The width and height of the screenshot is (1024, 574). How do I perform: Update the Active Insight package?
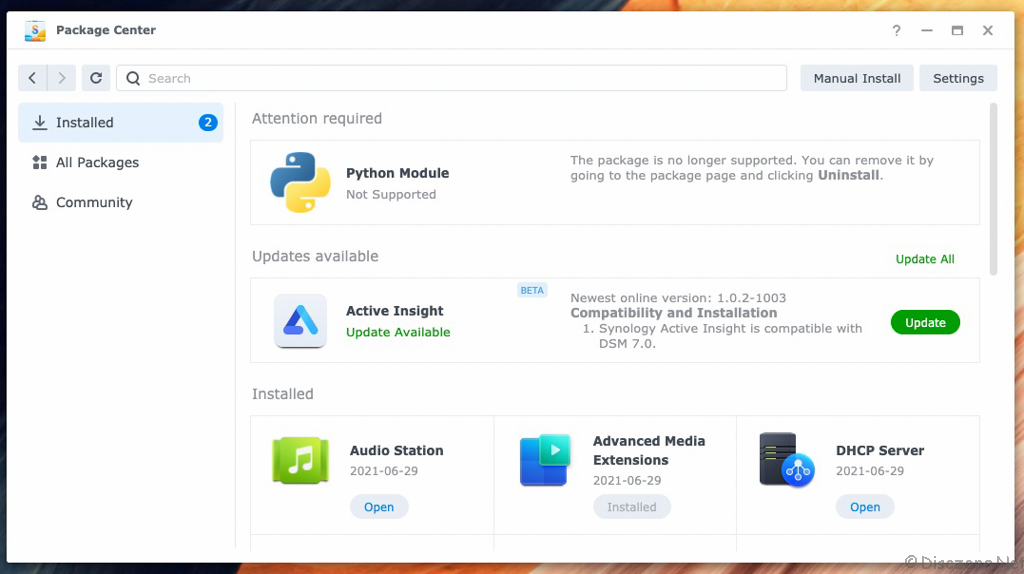point(925,323)
